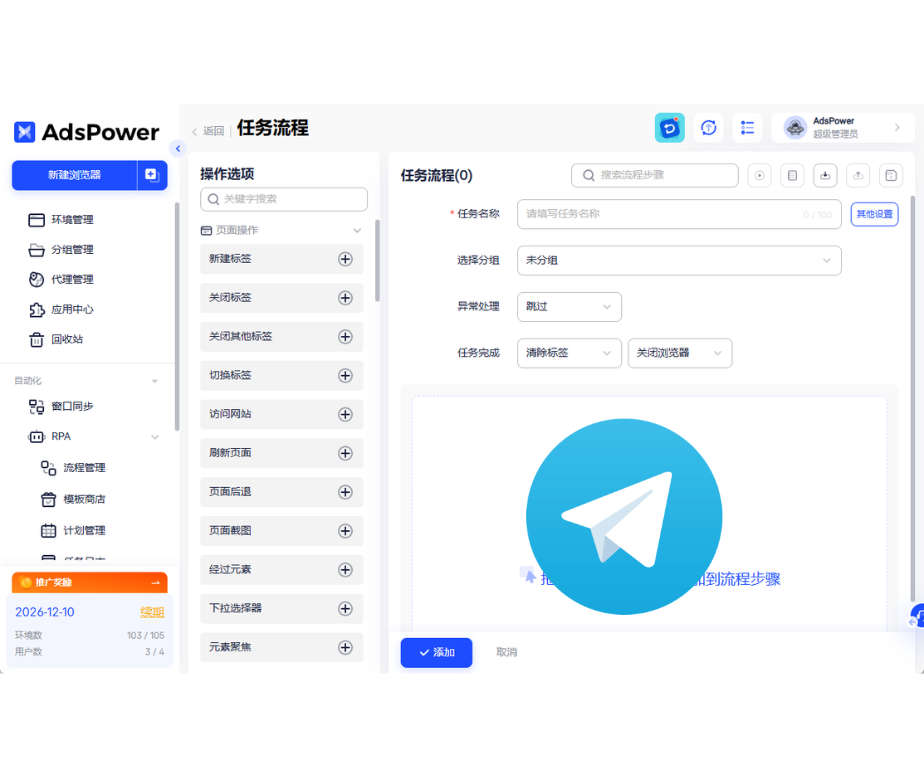924x778 pixels.
Task: Click the 任务名称 input field
Action: (679, 214)
